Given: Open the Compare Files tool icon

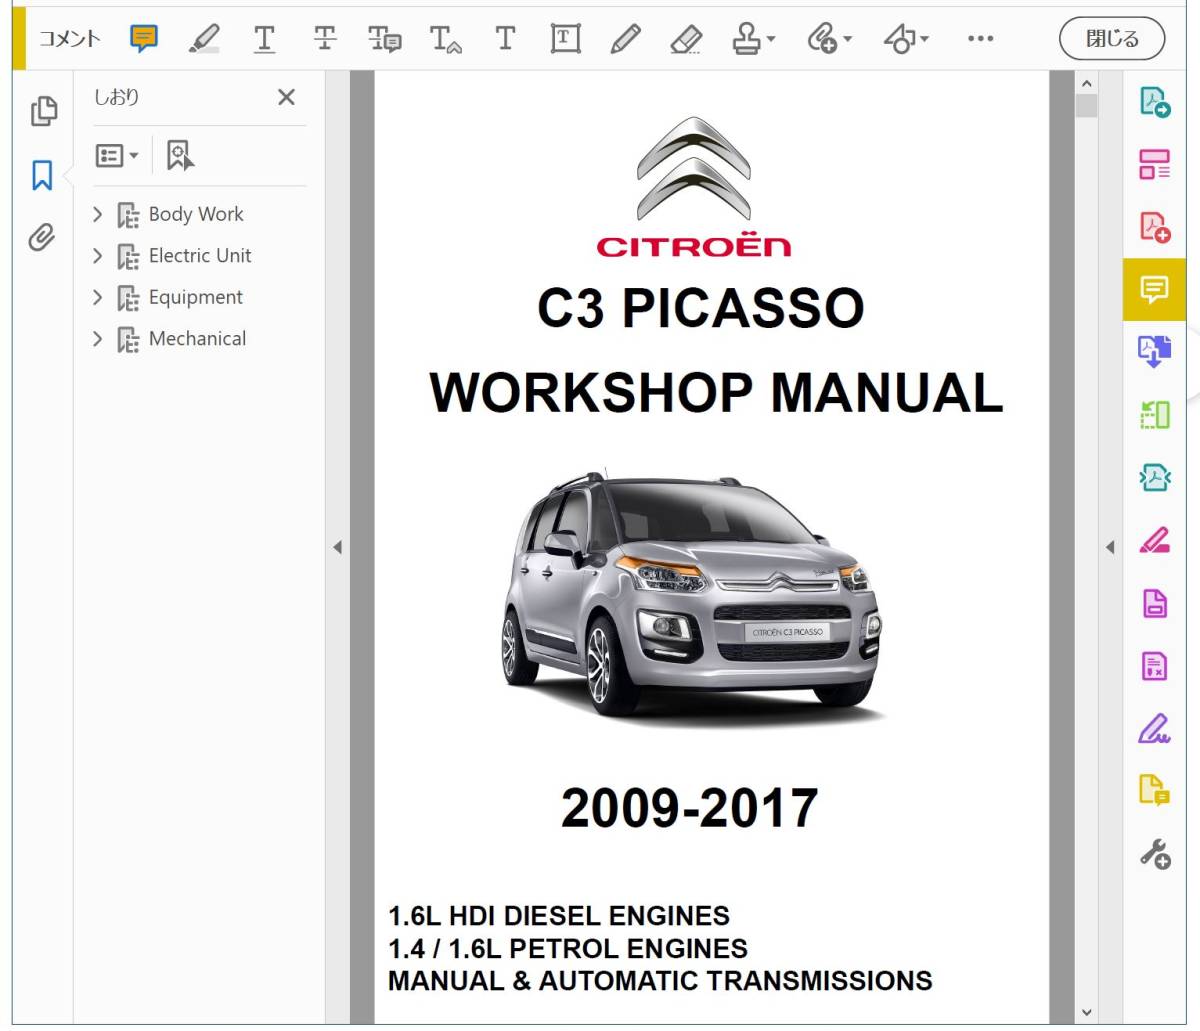Looking at the screenshot, I should click(1155, 415).
